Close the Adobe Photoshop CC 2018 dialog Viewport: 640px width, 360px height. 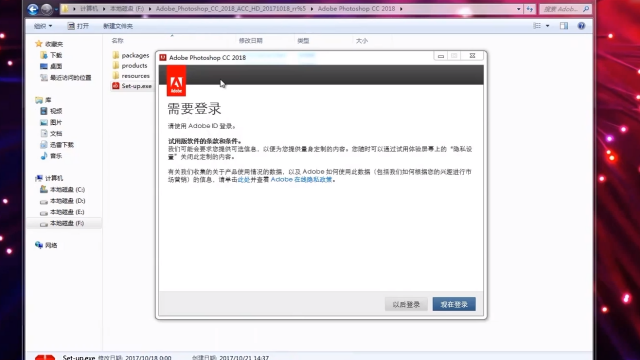[472, 56]
